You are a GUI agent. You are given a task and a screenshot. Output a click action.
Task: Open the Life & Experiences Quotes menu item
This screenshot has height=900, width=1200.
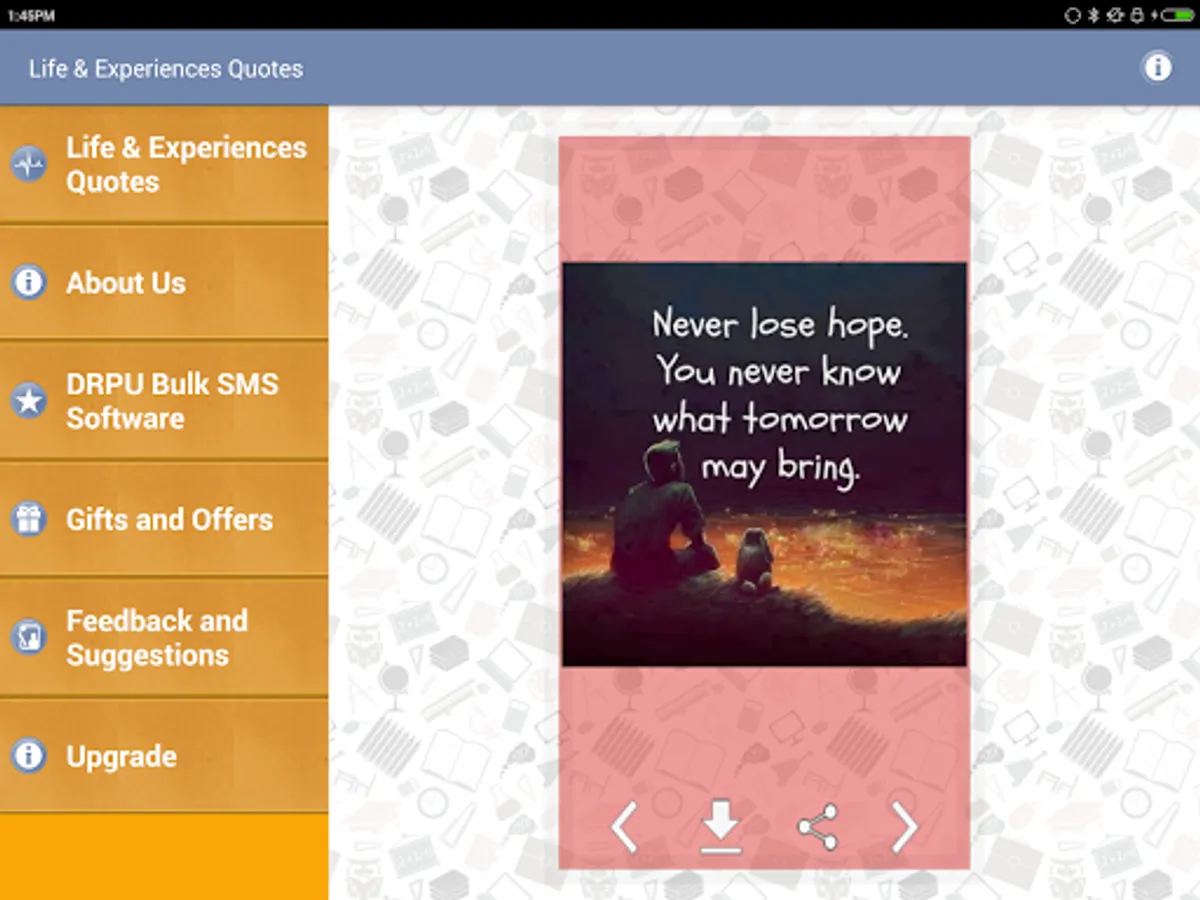pos(164,164)
